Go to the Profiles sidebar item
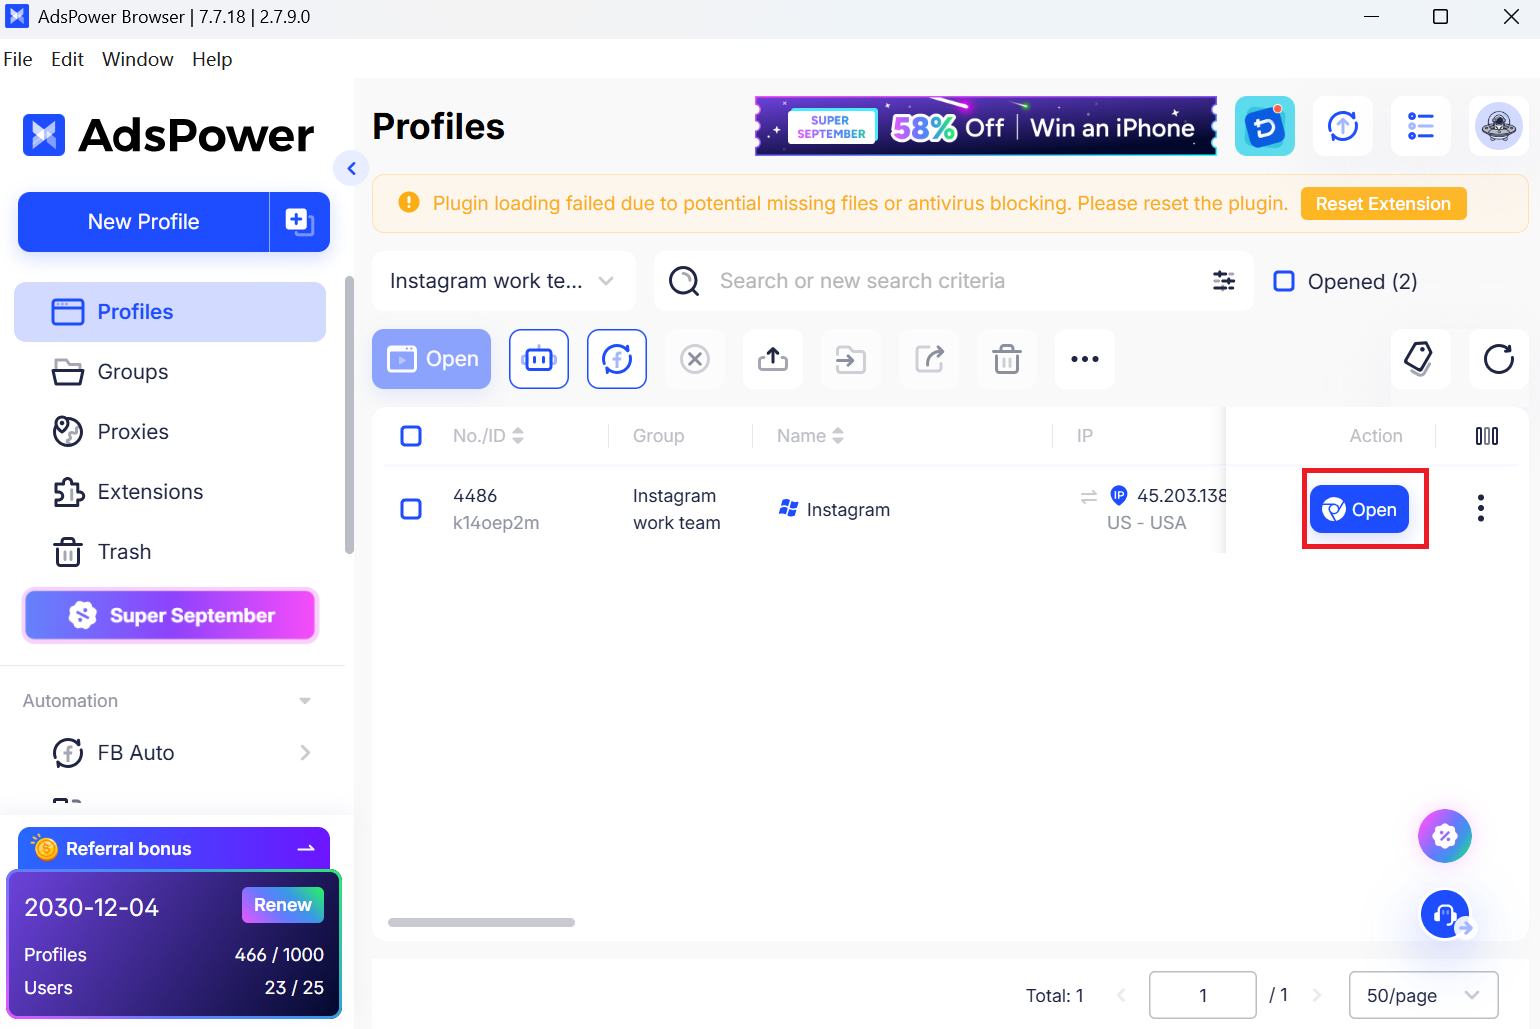This screenshot has height=1029, width=1540. pos(170,312)
